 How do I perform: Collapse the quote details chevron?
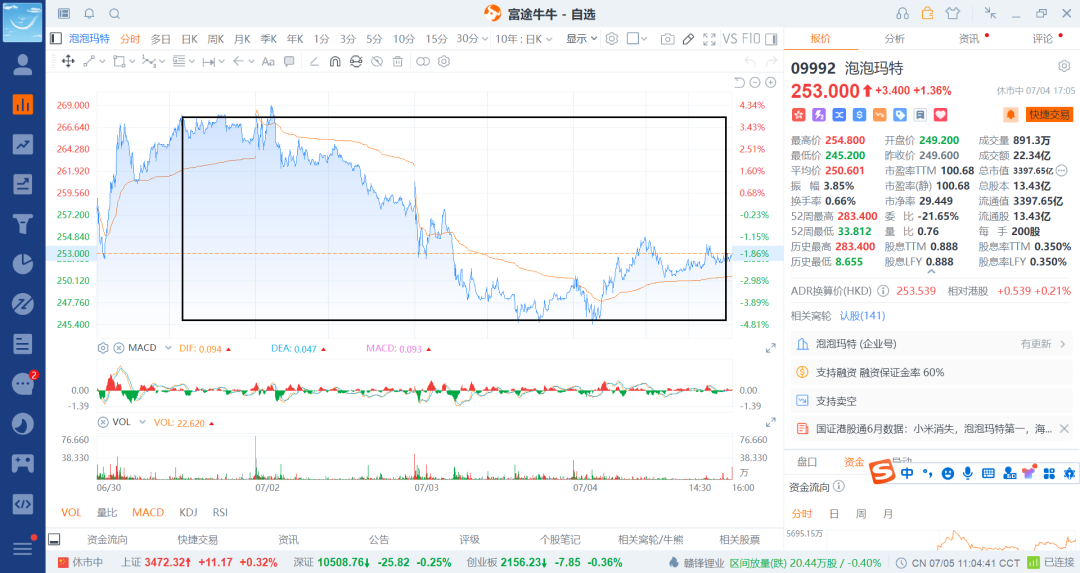pyautogui.click(x=931, y=272)
